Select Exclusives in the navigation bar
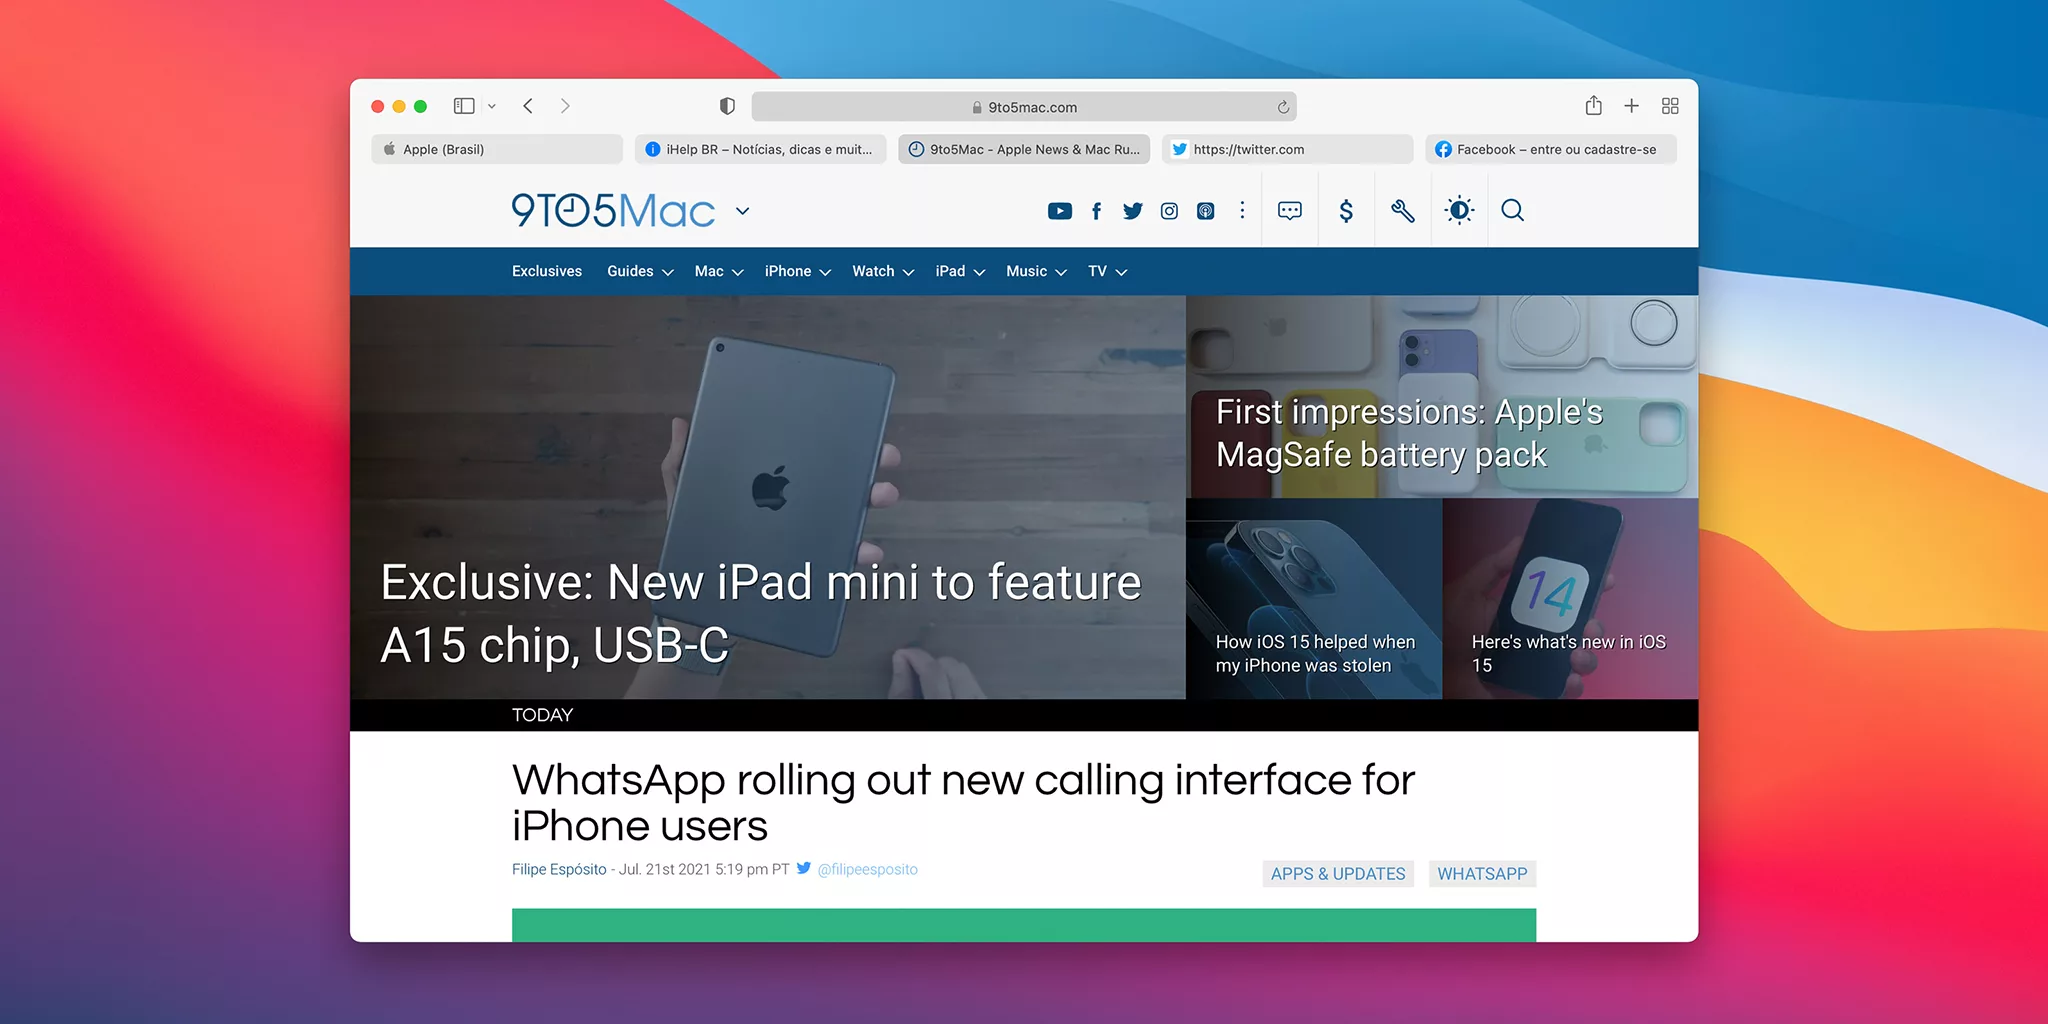The image size is (2048, 1024). point(546,271)
